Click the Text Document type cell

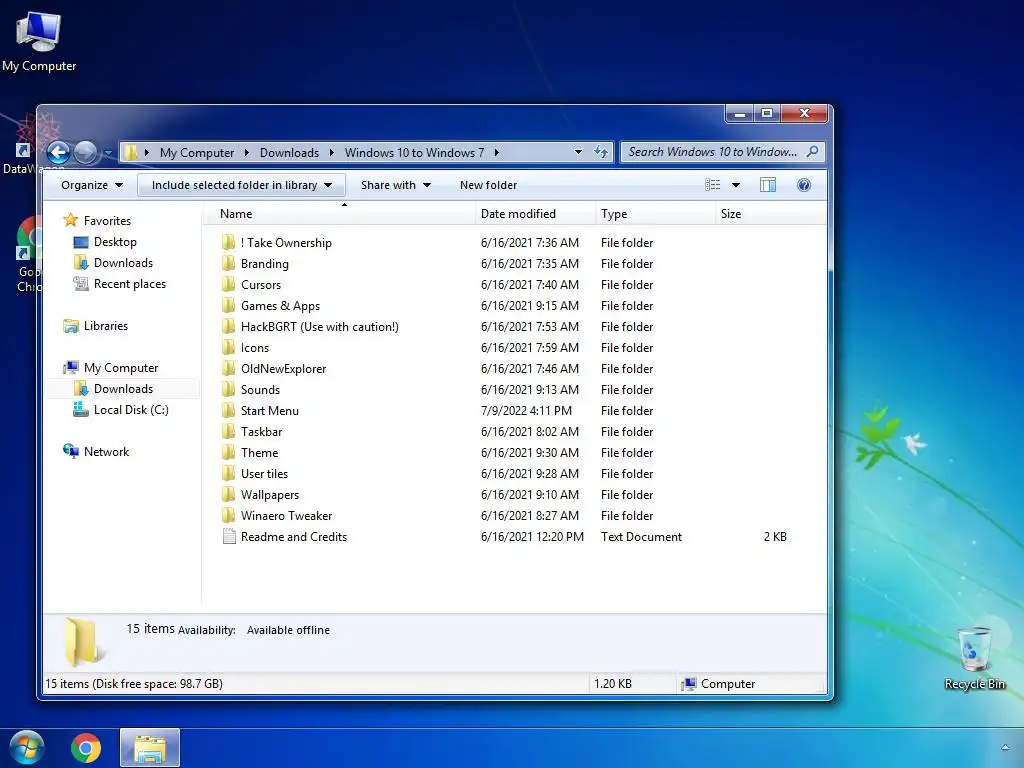click(641, 536)
